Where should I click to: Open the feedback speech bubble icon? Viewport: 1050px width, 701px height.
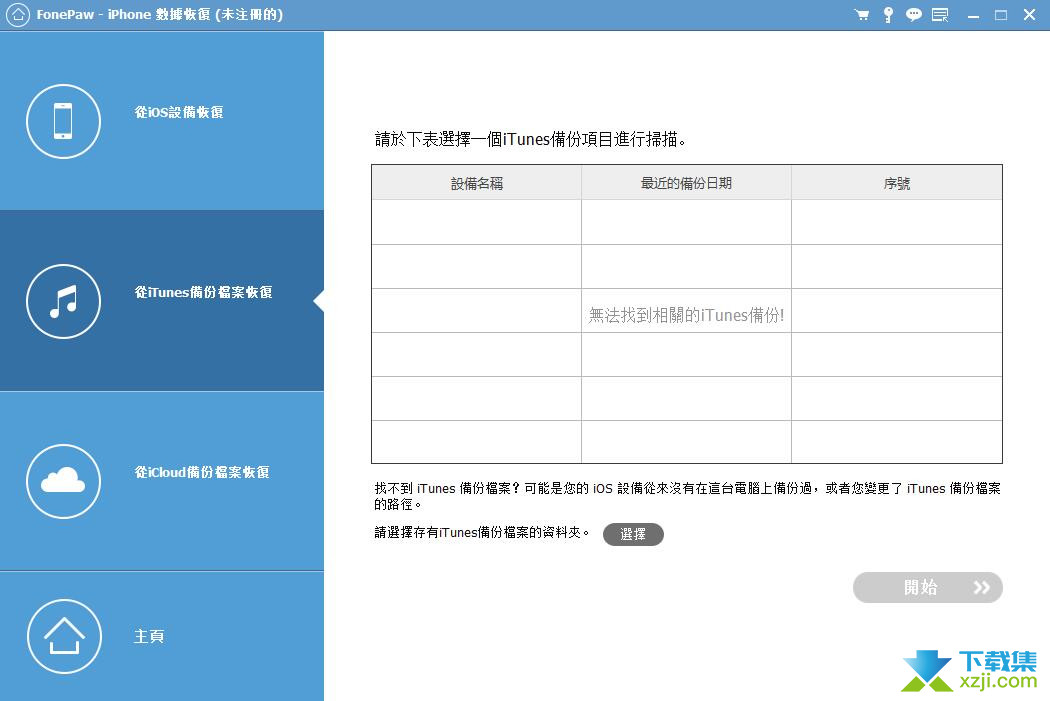[x=913, y=15]
